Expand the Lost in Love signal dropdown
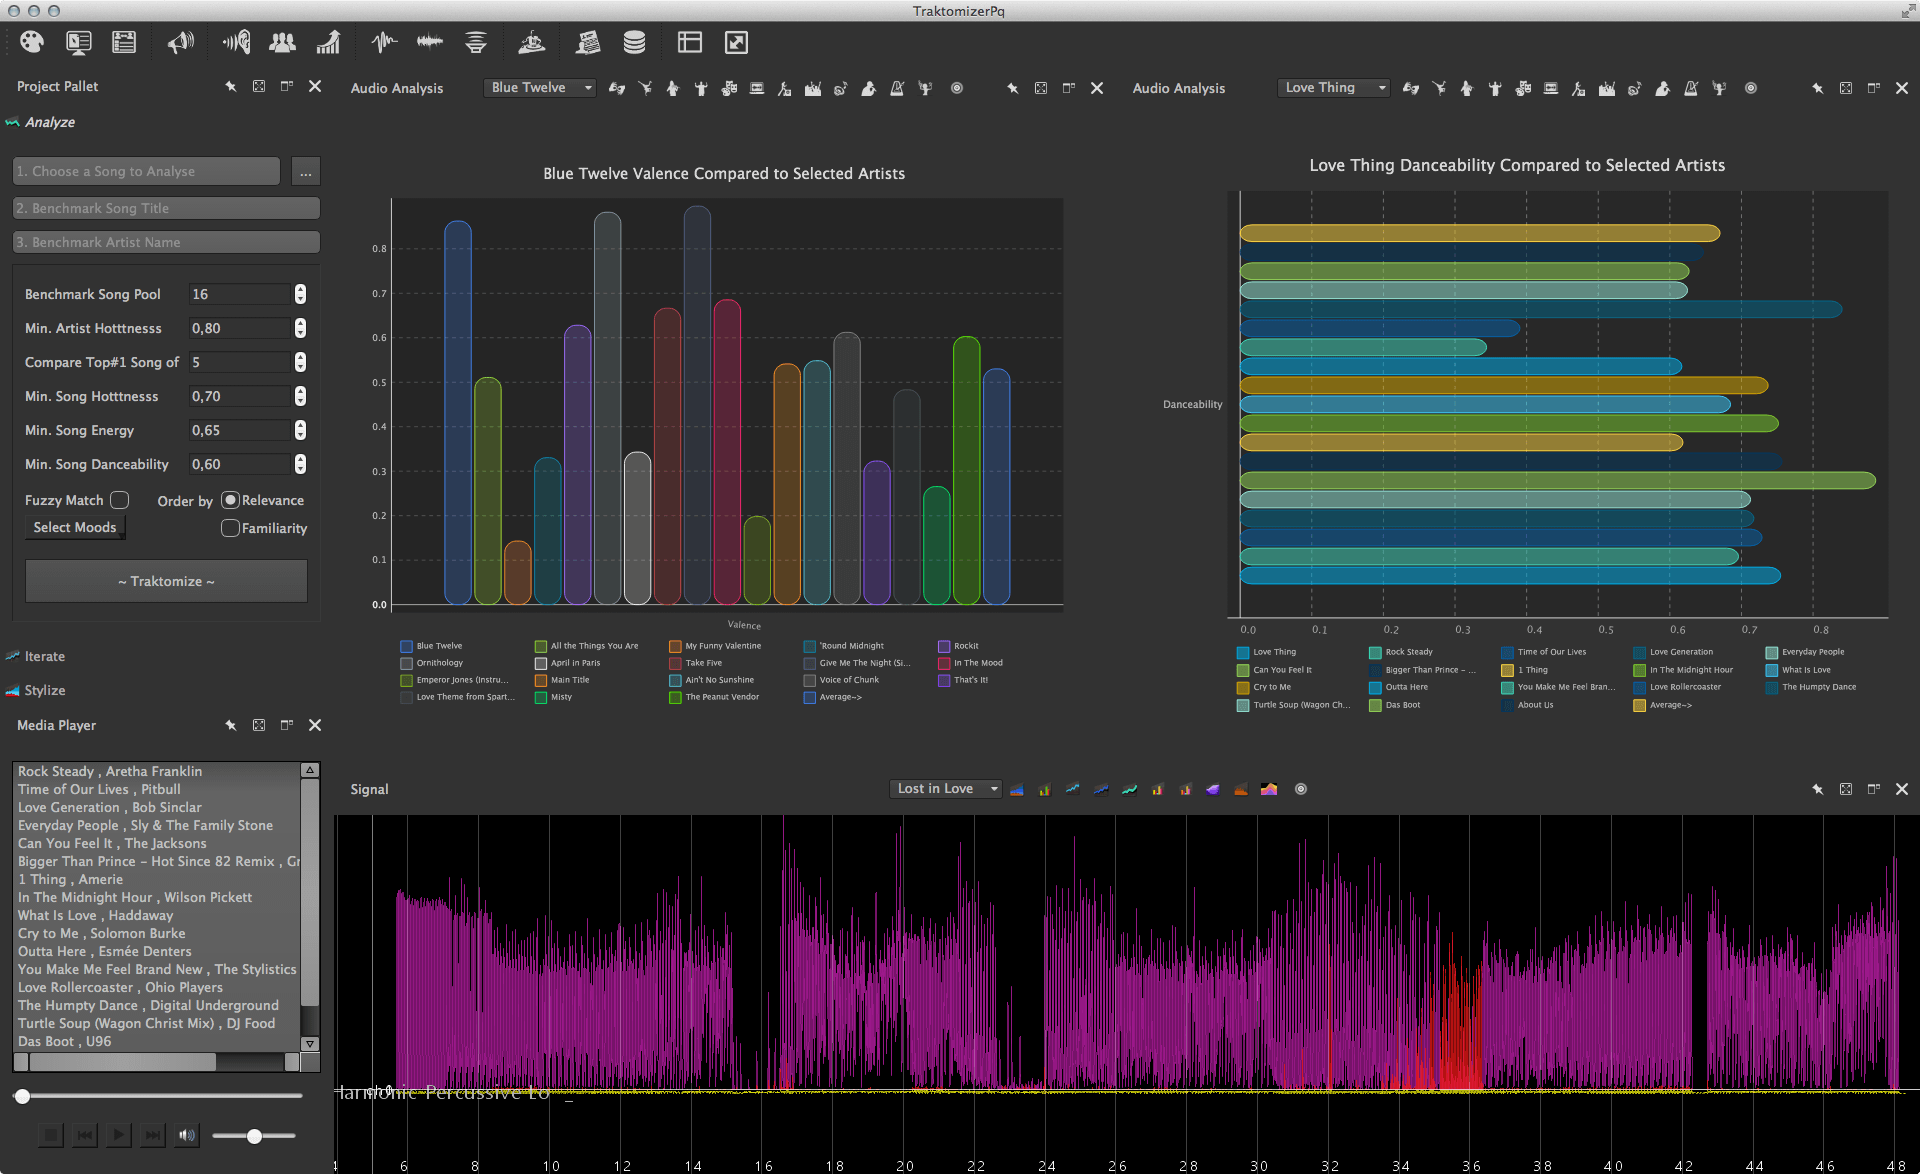 [945, 789]
